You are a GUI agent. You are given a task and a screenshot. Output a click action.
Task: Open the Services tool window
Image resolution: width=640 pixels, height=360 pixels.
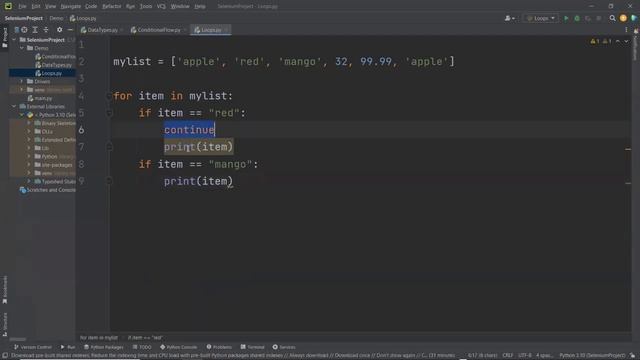coord(284,347)
